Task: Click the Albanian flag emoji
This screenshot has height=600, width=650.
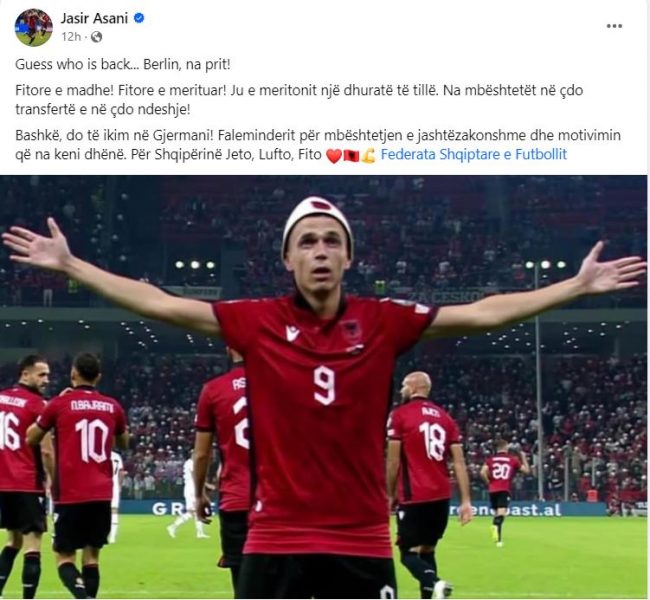Action: pyautogui.click(x=351, y=155)
